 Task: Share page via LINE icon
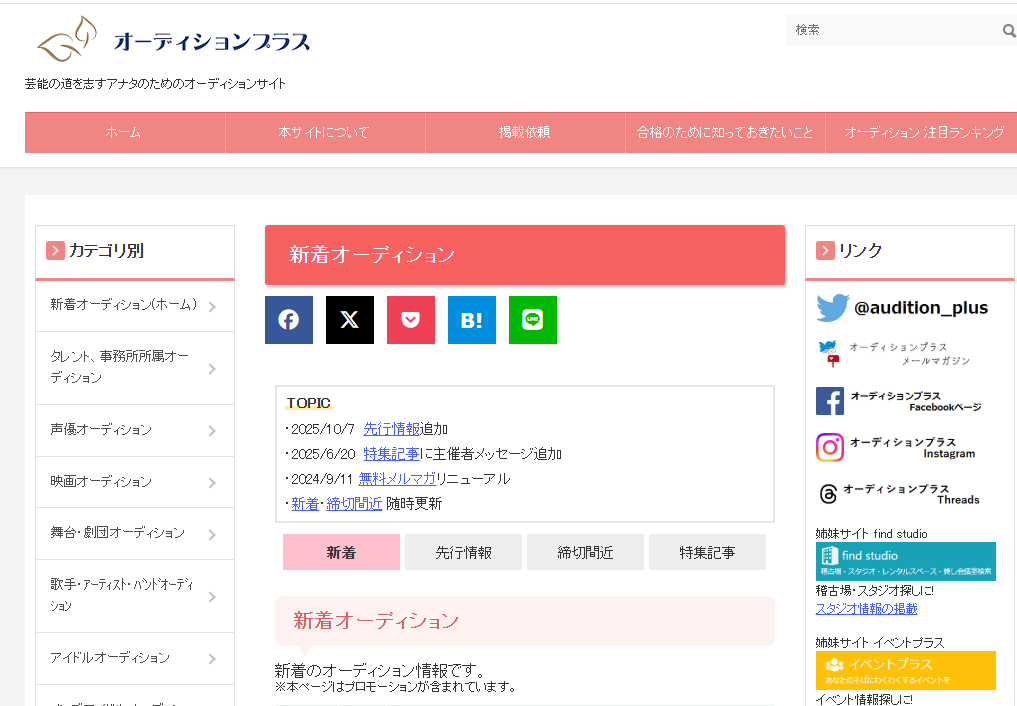click(533, 320)
